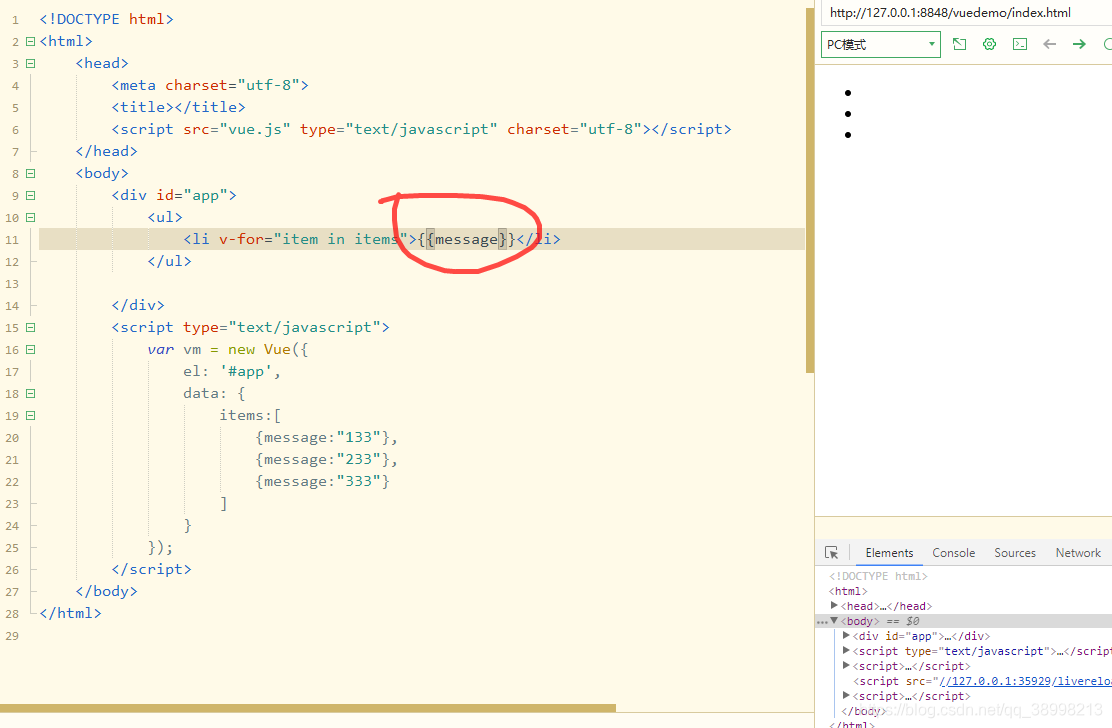Open preview settings with the green gear icon
The width and height of the screenshot is (1112, 728).
[989, 44]
